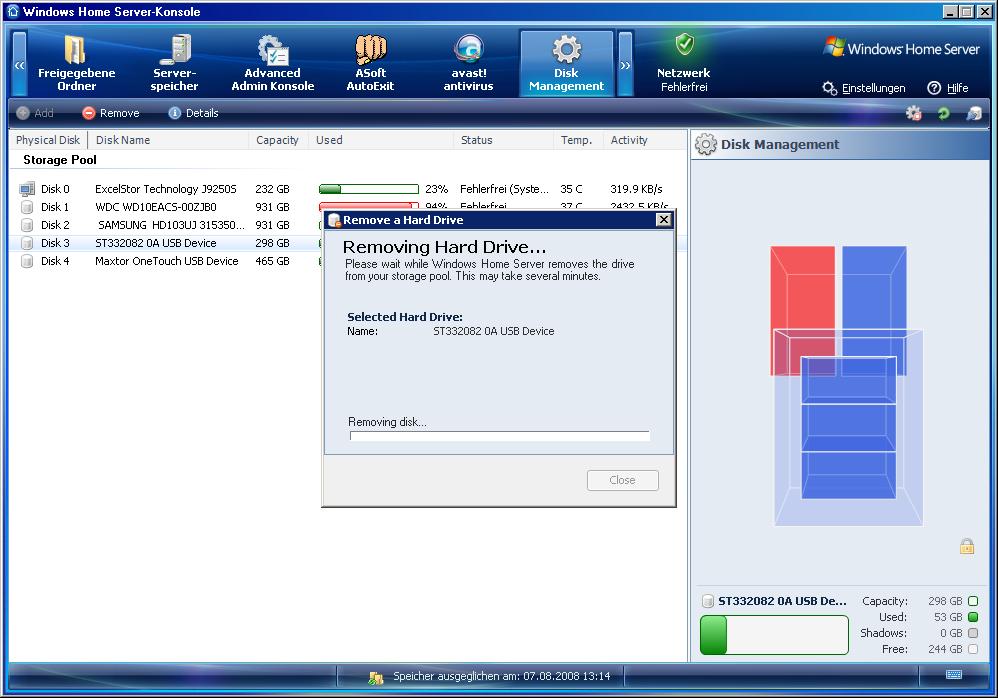Click the Speicher ausgeglichen status bar text
The image size is (998, 698).
click(502, 676)
